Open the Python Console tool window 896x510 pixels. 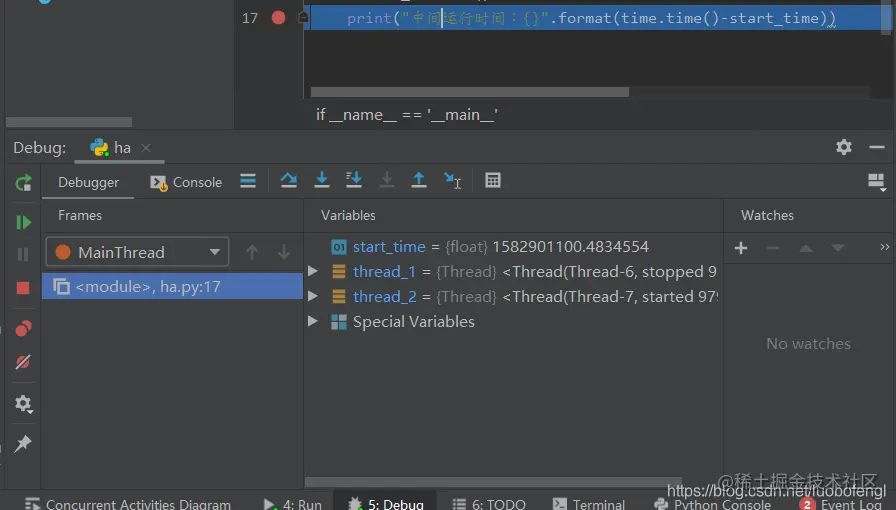point(712,504)
